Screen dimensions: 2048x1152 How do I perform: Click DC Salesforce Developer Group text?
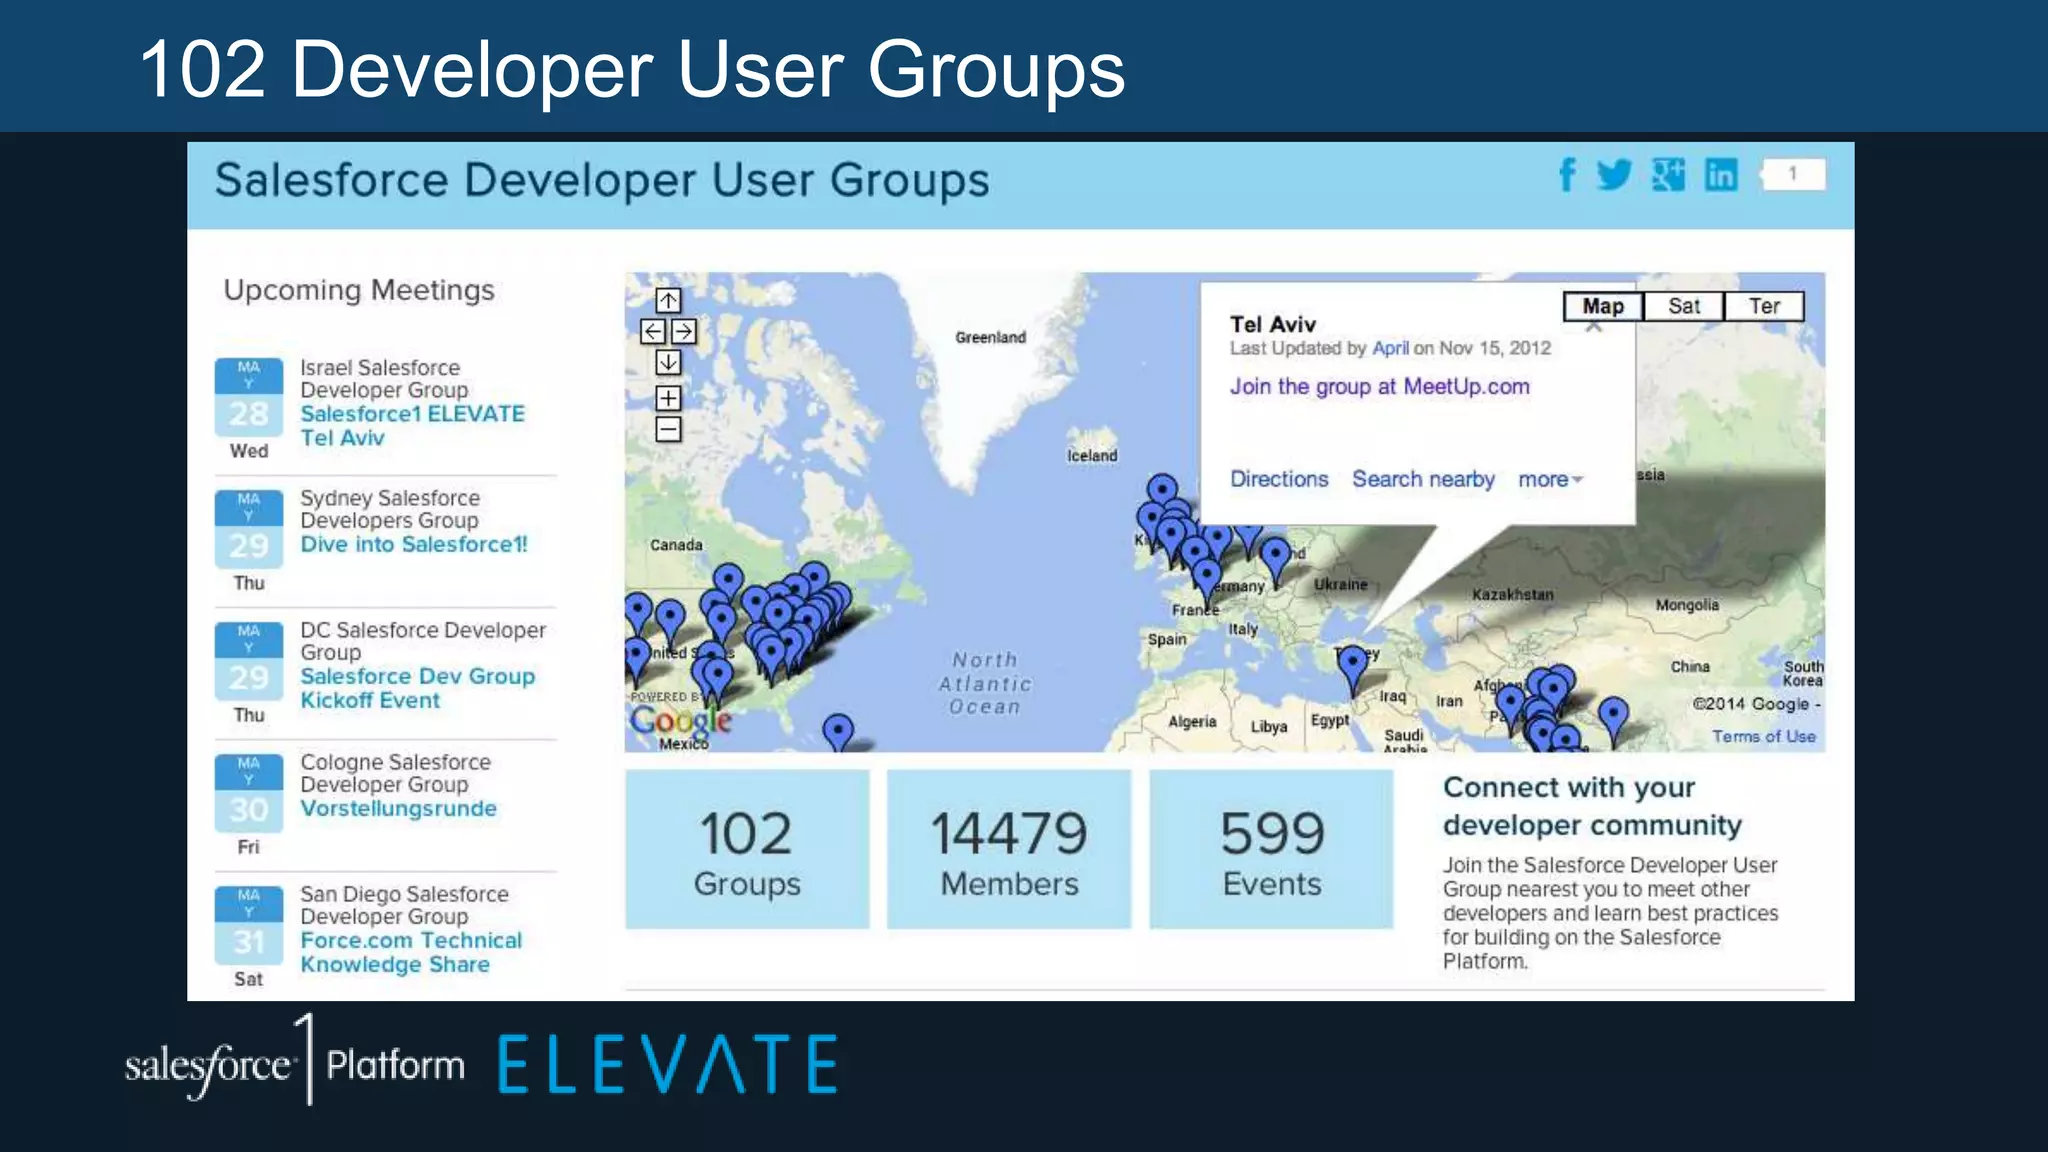tap(423, 641)
